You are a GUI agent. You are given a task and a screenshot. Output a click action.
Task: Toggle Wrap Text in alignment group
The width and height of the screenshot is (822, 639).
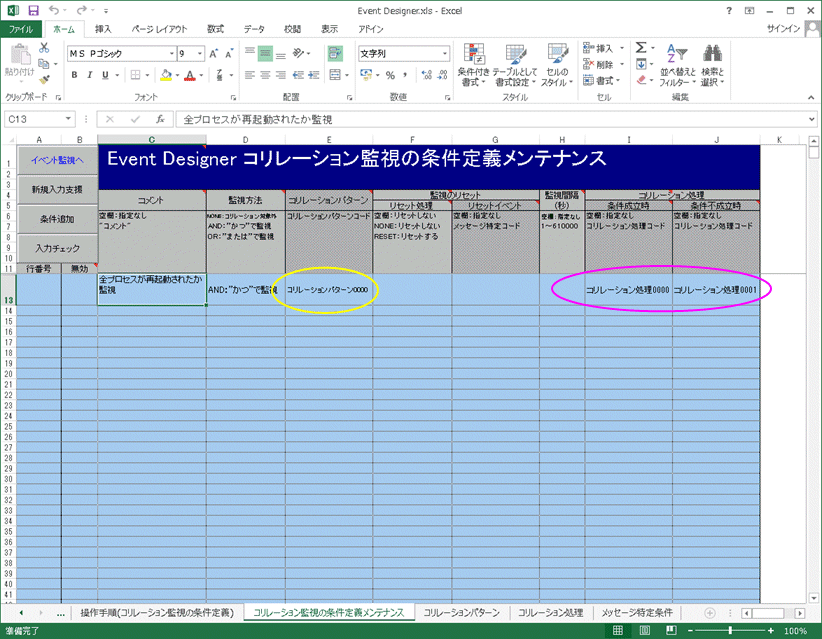(x=334, y=53)
